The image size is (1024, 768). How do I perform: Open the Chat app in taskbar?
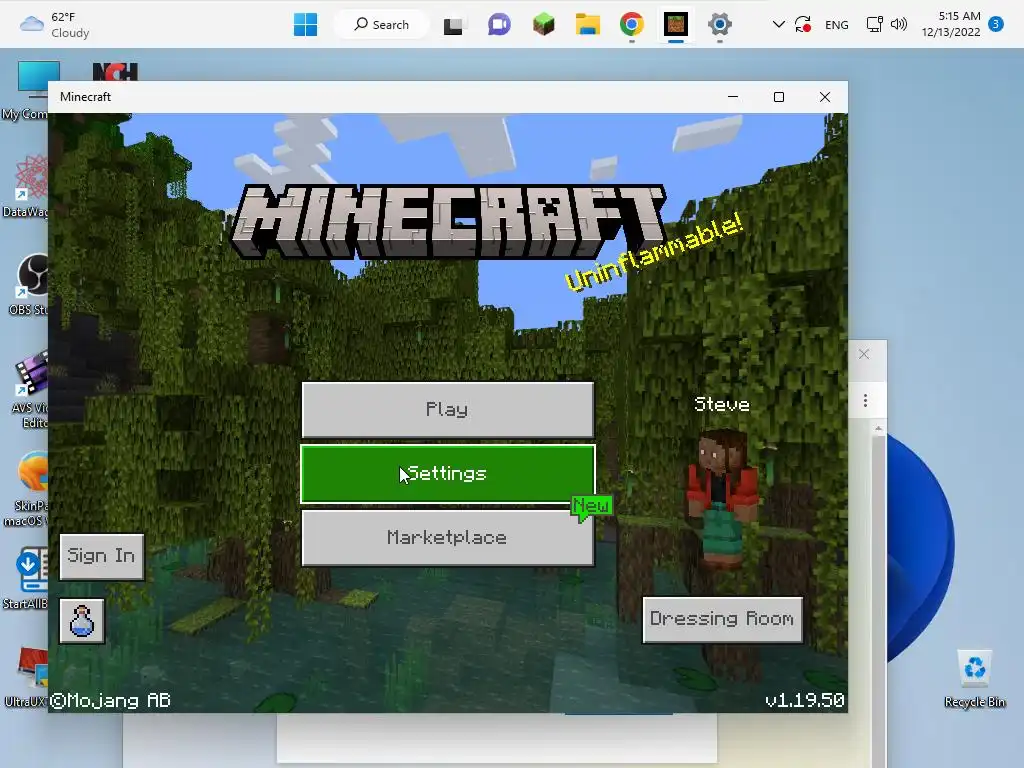click(x=499, y=25)
